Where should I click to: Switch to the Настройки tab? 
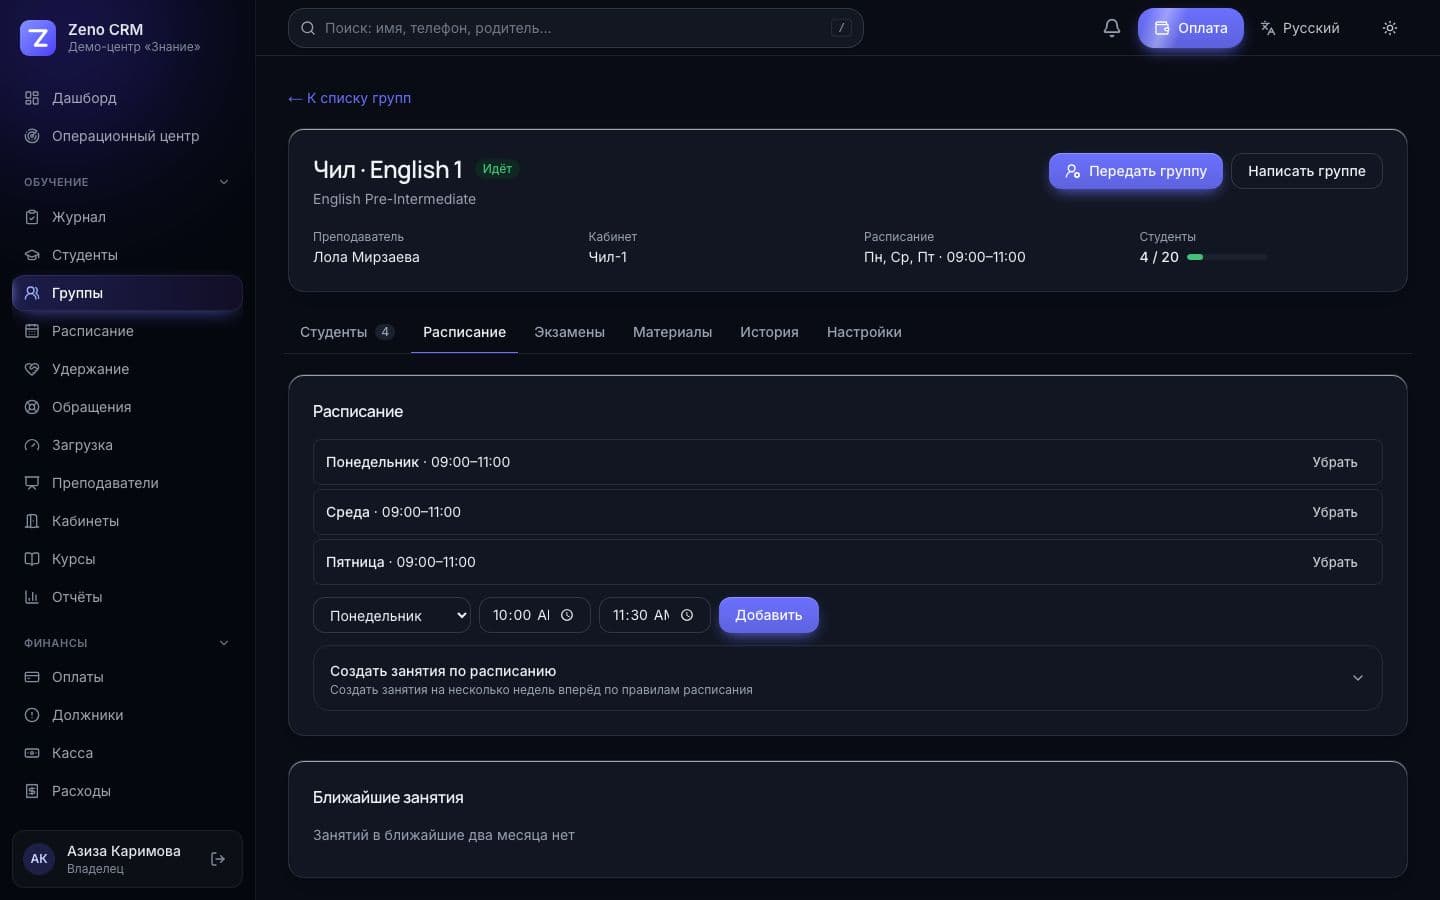point(864,332)
